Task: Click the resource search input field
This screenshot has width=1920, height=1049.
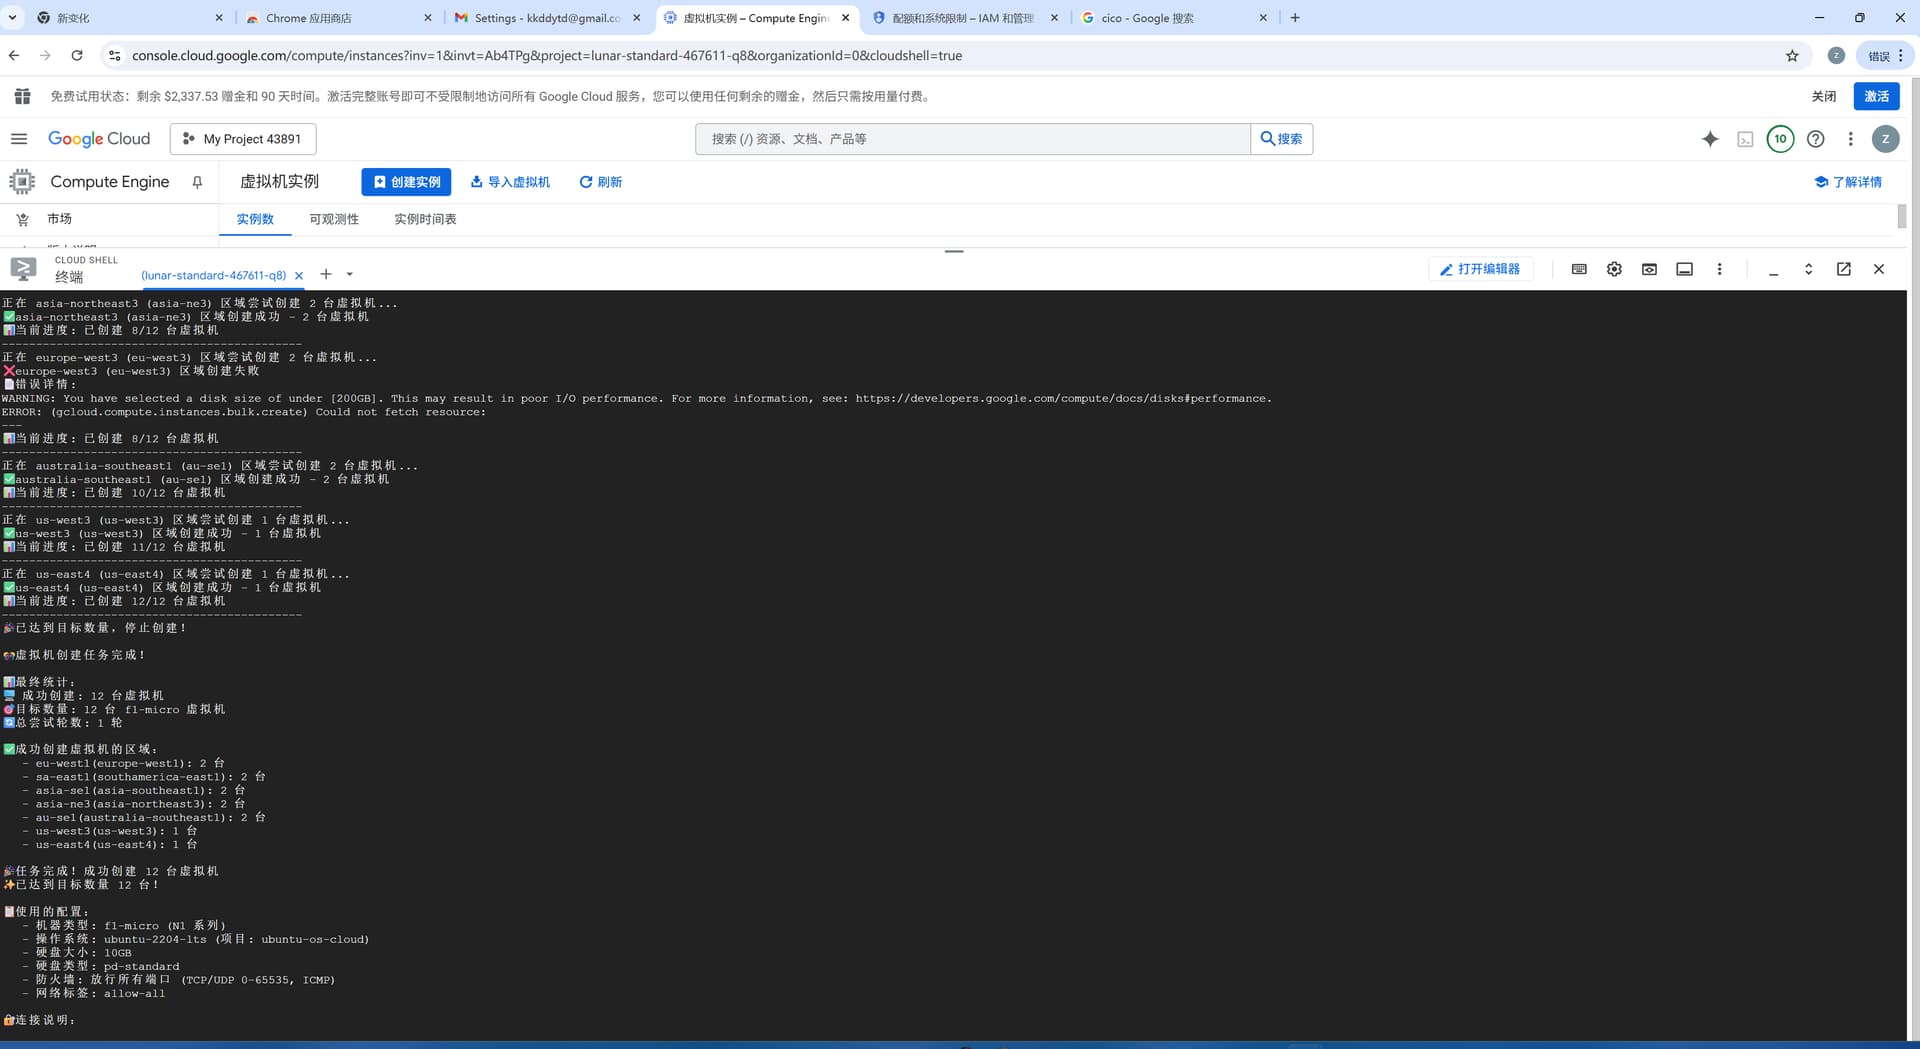Action: tap(972, 139)
